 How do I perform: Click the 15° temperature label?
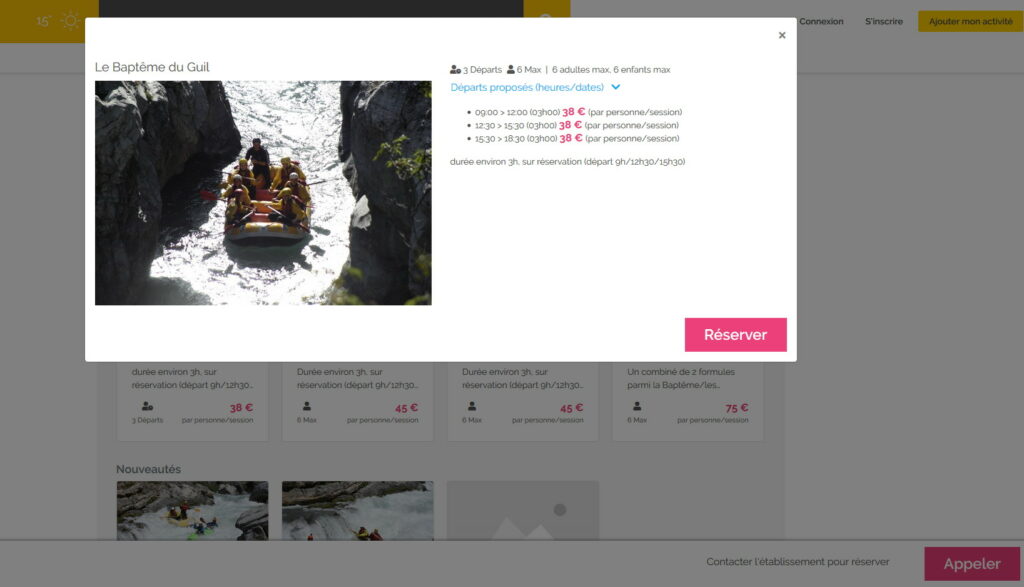click(43, 21)
